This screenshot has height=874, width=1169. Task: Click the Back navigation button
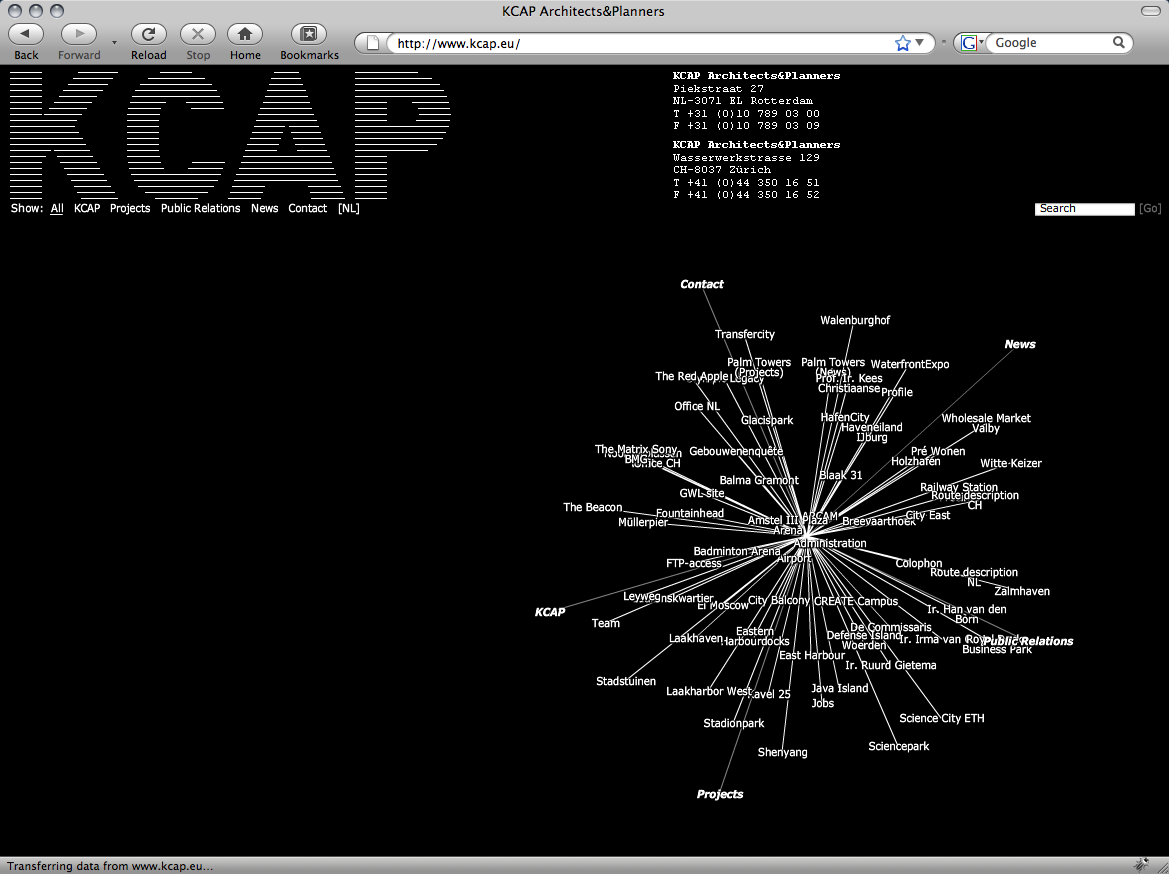coord(26,34)
